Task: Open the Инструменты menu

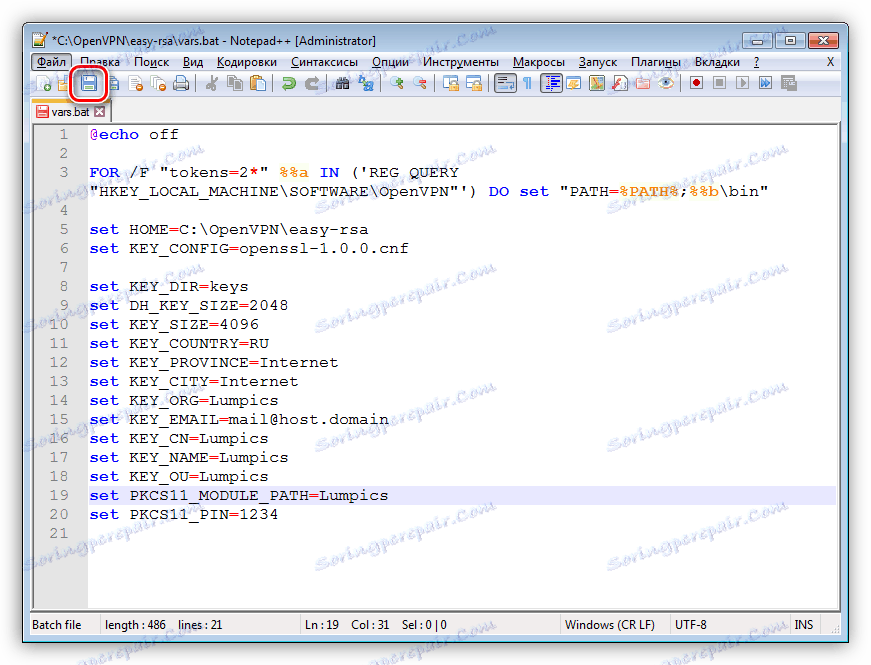Action: click(x=461, y=62)
